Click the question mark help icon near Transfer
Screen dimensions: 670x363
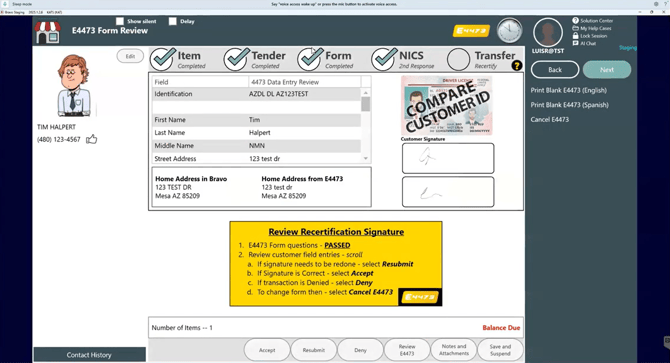tap(517, 66)
